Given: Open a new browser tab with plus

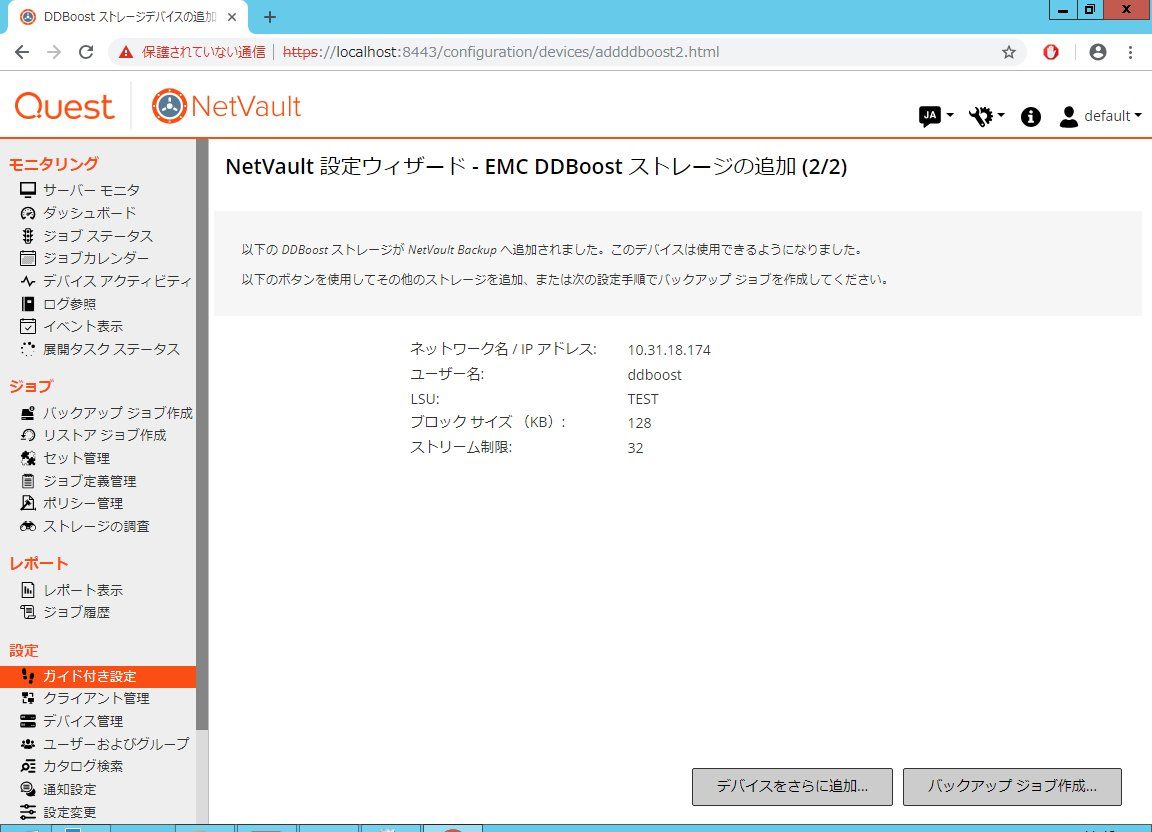Looking at the screenshot, I should tap(270, 17).
